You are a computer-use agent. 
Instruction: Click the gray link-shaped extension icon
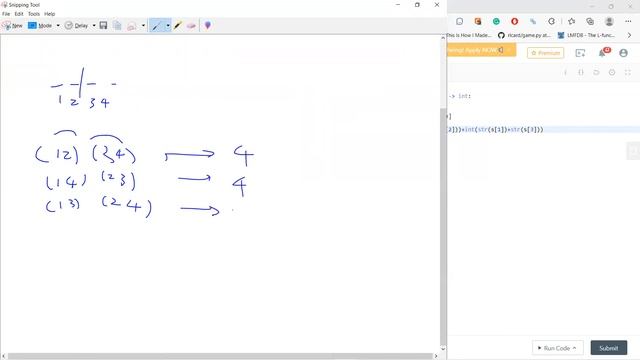pyautogui.click(x=533, y=21)
